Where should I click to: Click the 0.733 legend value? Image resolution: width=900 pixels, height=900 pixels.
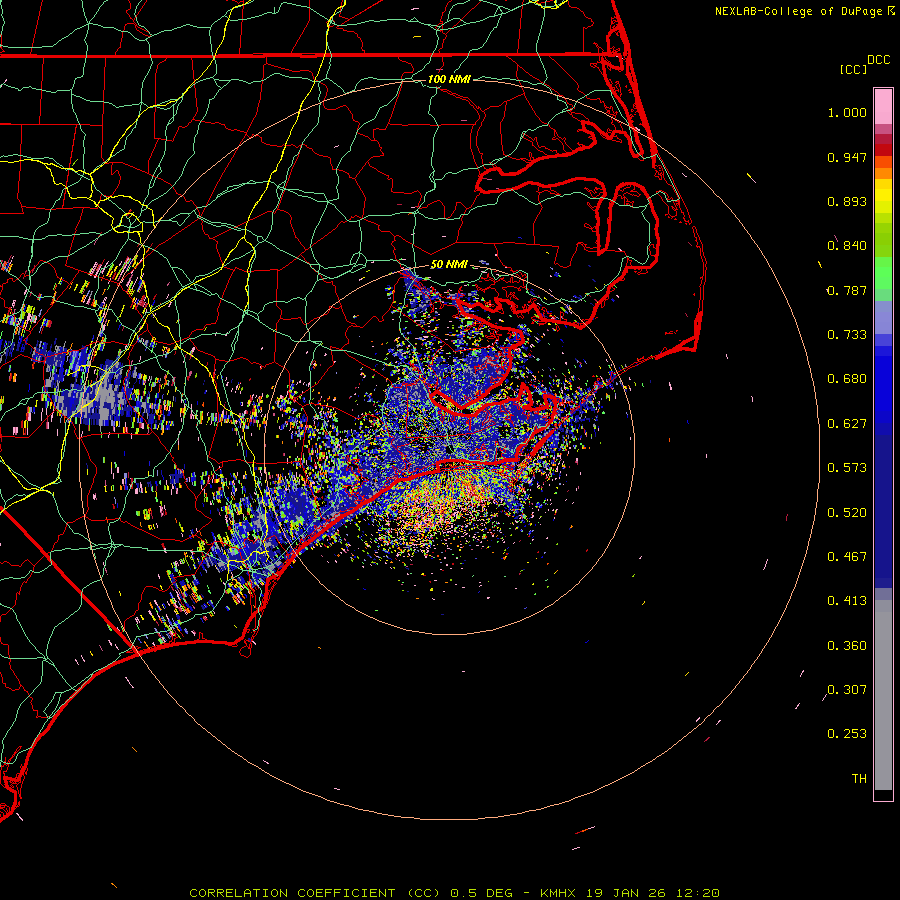[x=847, y=335]
